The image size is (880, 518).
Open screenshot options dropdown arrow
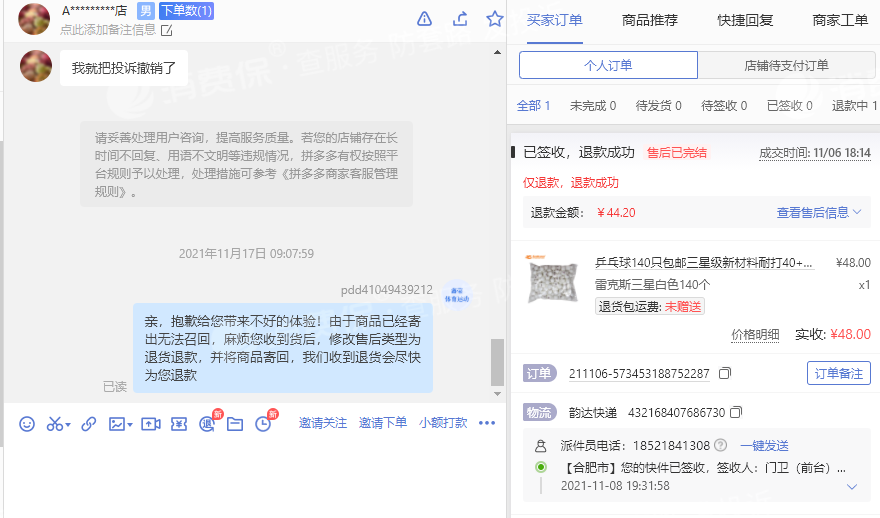click(x=68, y=425)
